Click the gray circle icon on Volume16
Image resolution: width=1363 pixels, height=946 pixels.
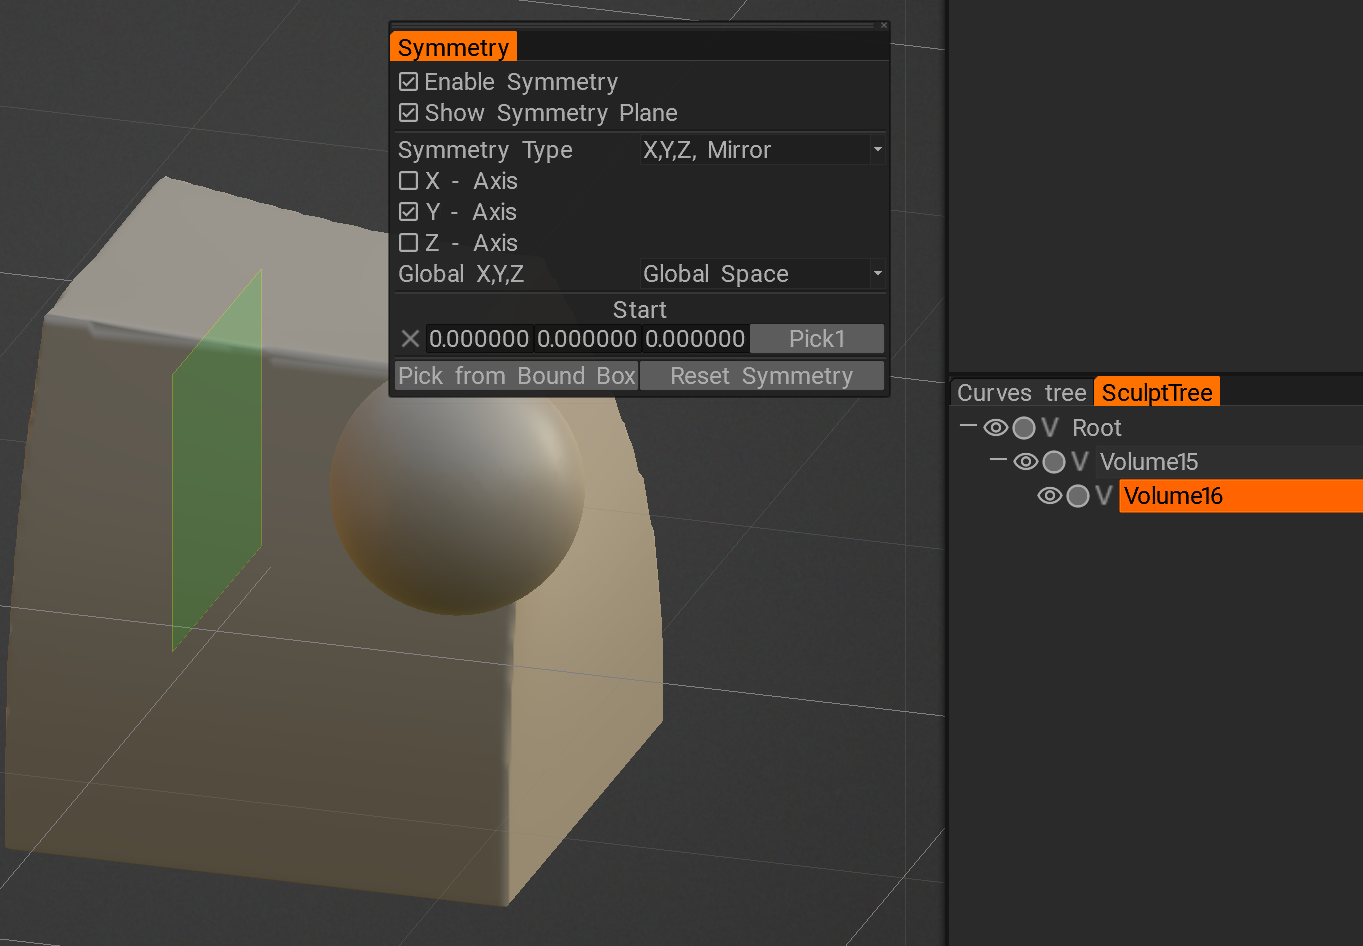pyautogui.click(x=1077, y=496)
